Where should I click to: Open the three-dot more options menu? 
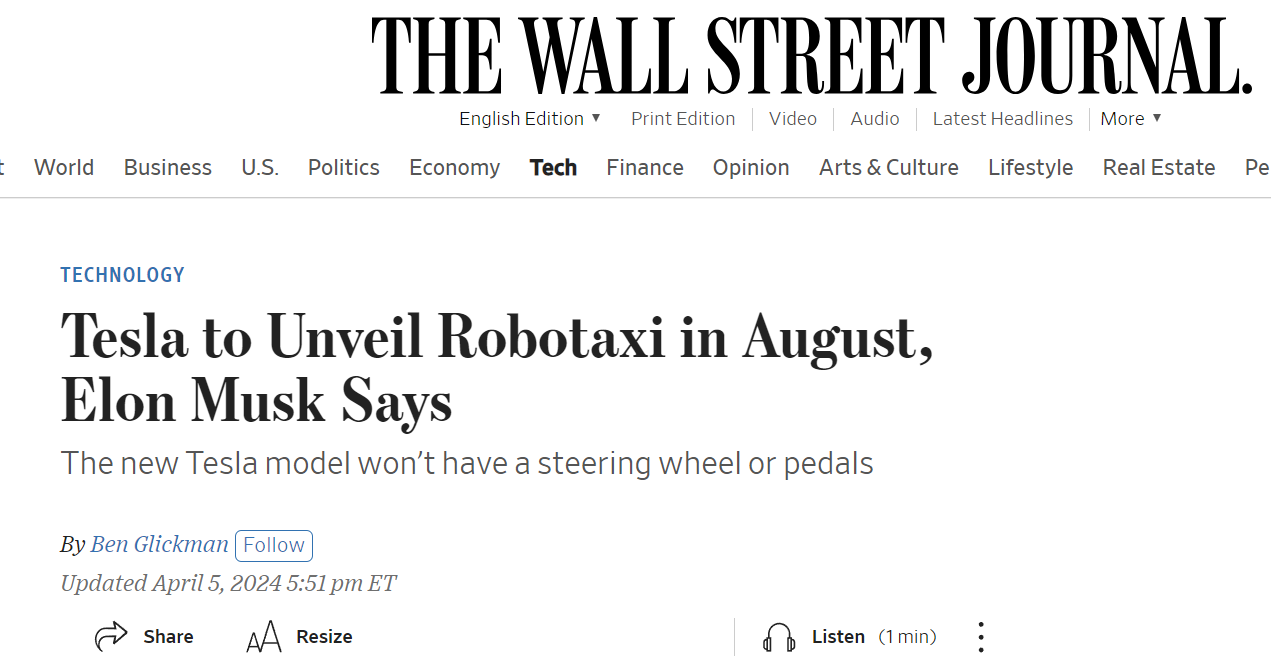pos(981,637)
